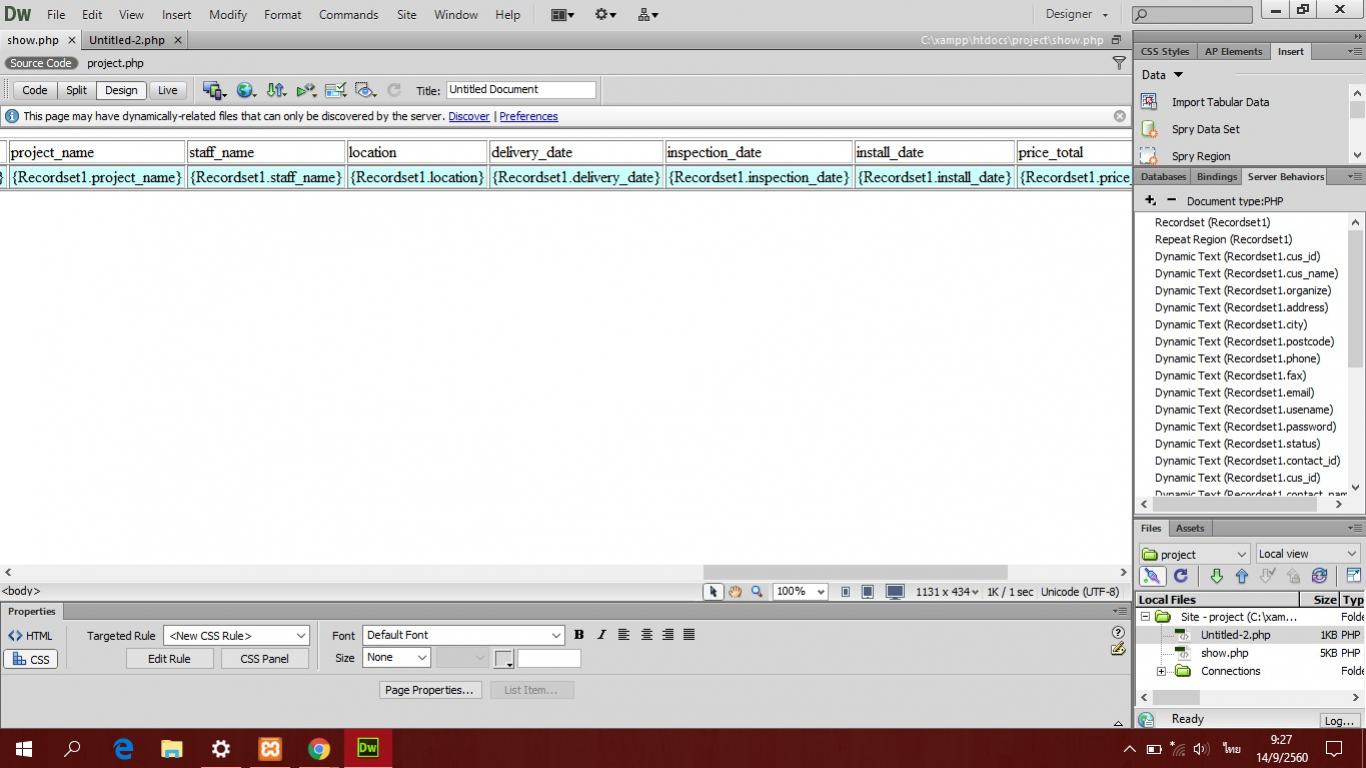Toggle Bold formatting in Properties

579,635
